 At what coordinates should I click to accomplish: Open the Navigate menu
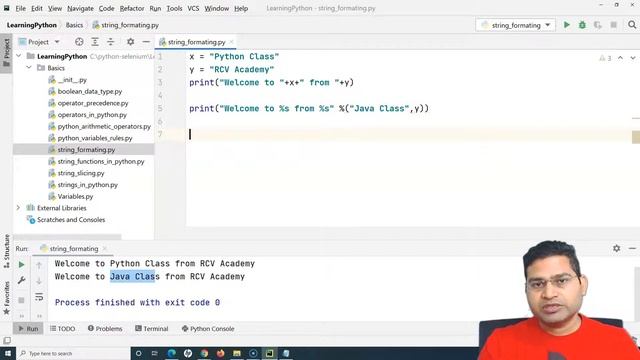[x=80, y=8]
